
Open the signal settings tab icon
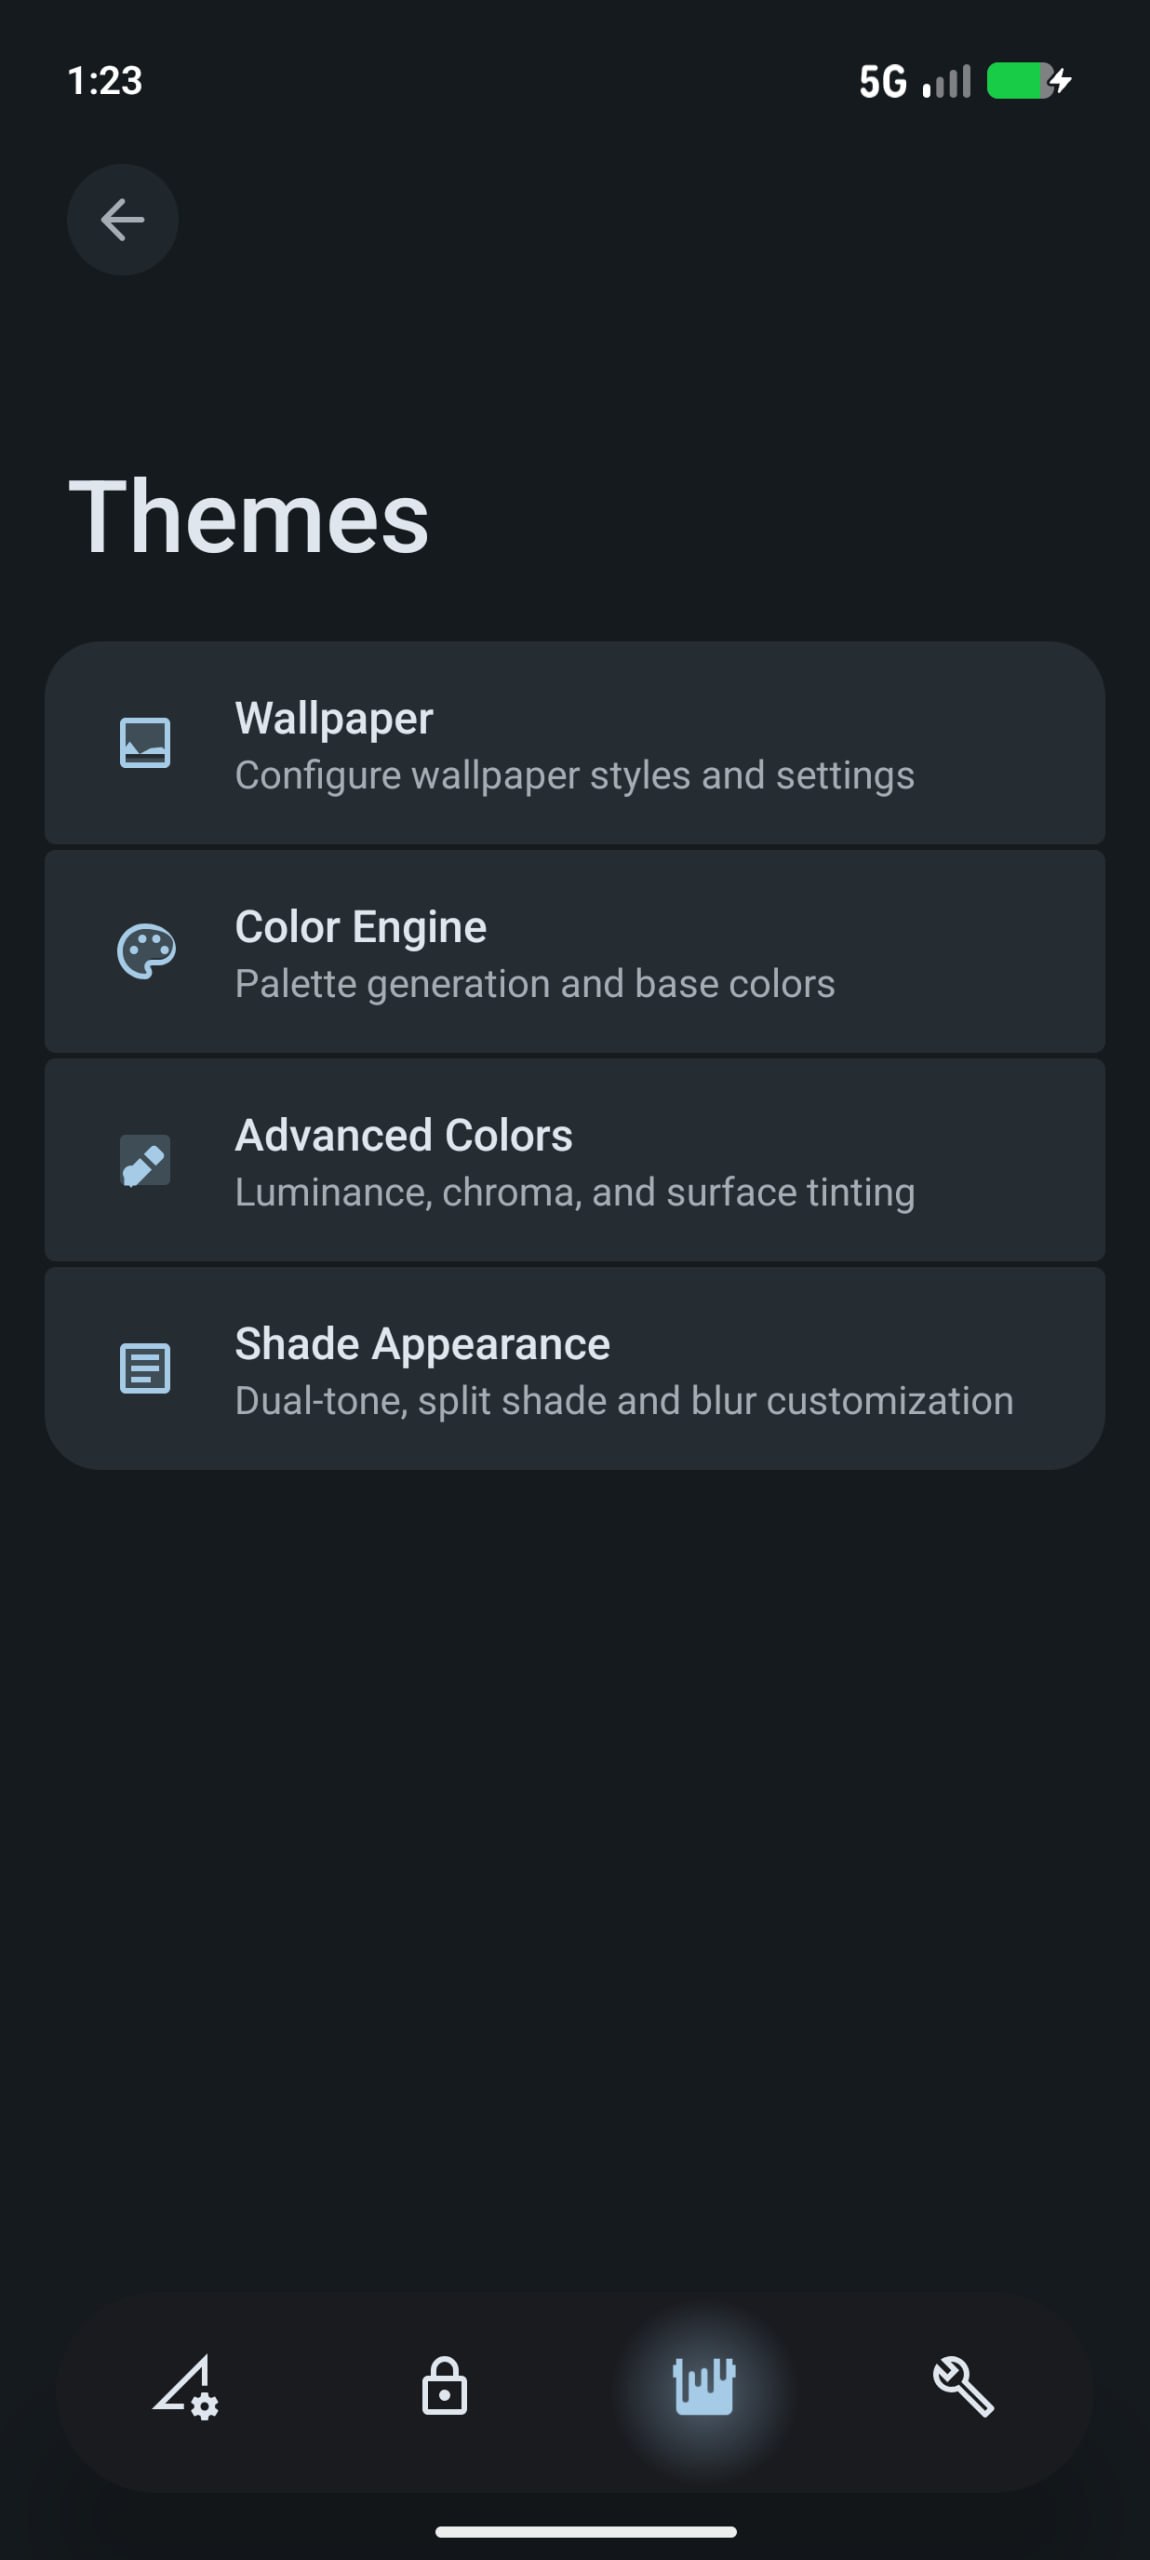tap(186, 2387)
